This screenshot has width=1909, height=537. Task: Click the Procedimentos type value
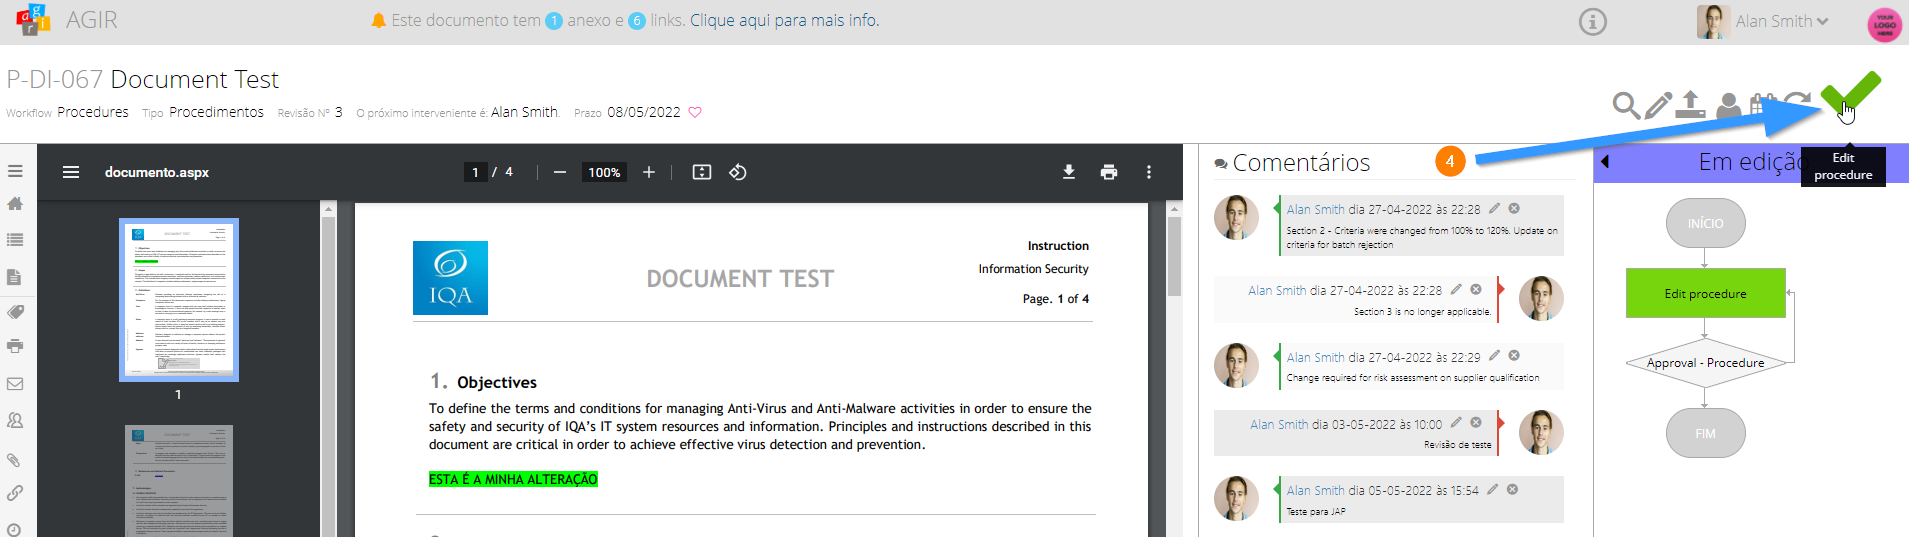[216, 112]
